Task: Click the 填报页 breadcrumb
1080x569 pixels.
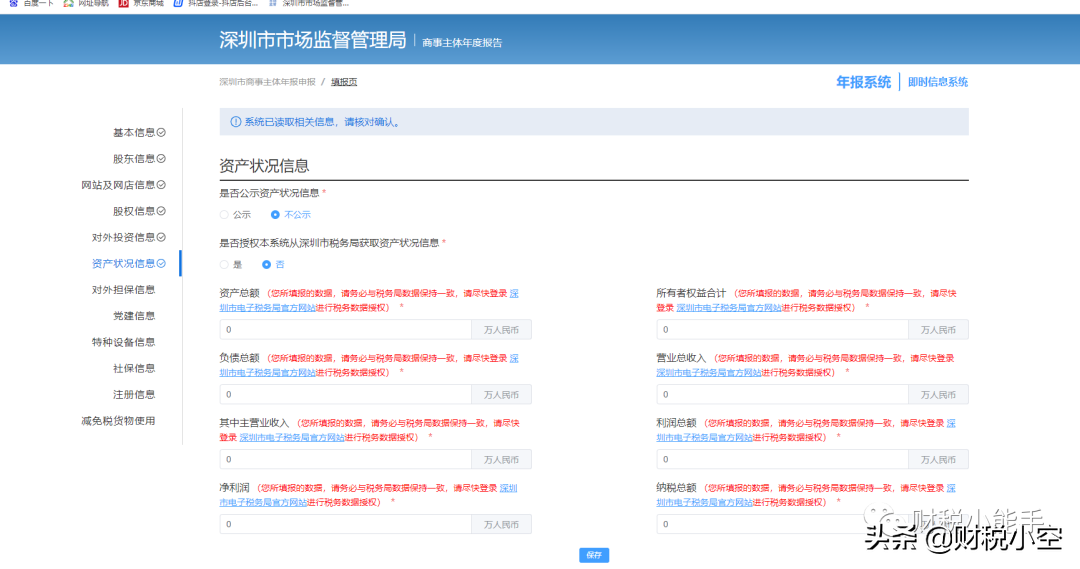Action: coord(344,82)
